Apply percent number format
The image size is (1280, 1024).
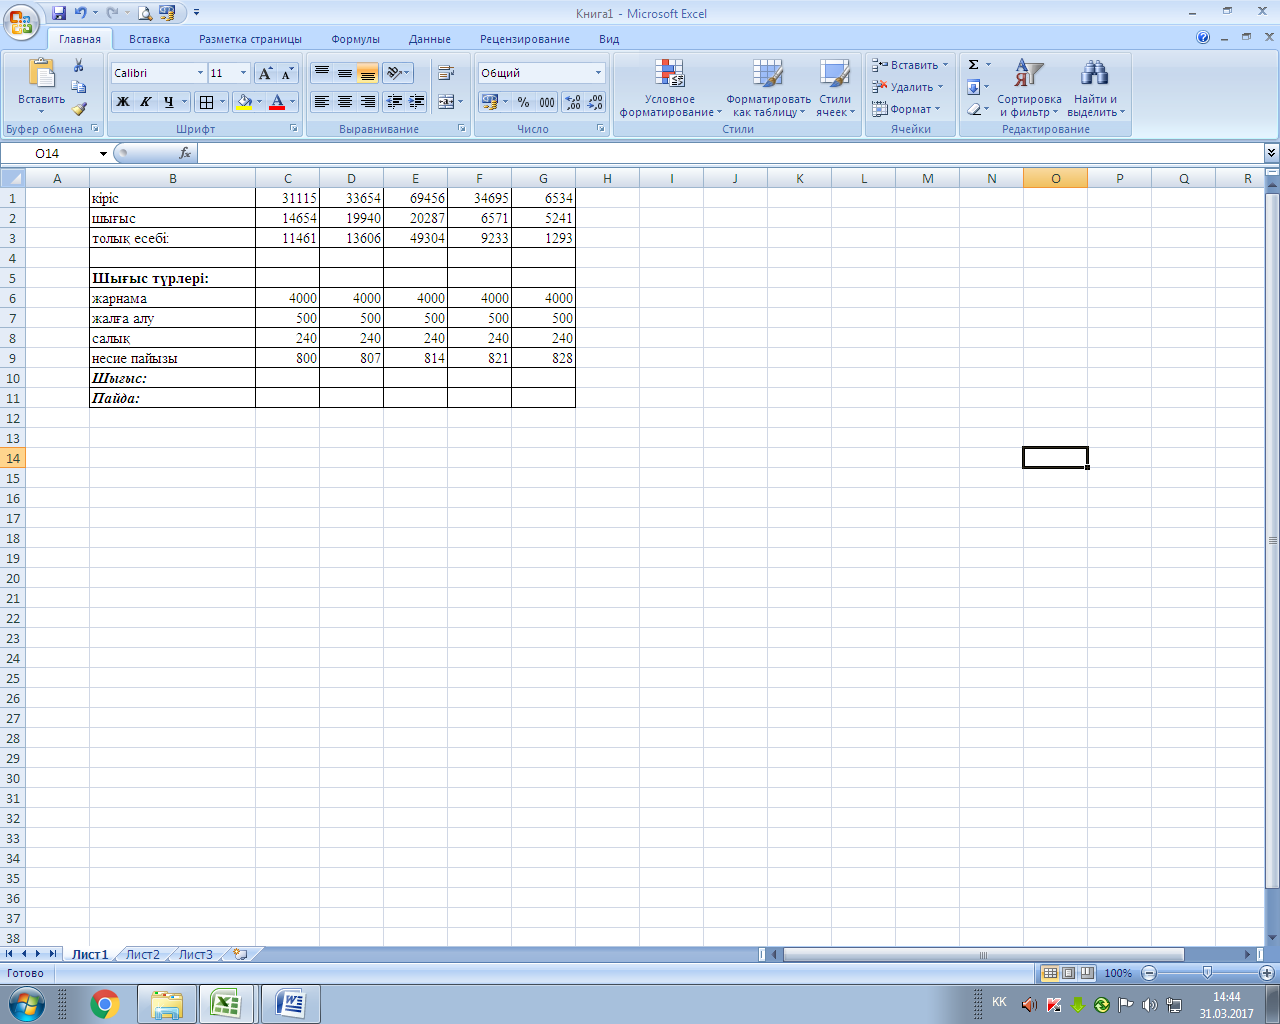click(521, 102)
